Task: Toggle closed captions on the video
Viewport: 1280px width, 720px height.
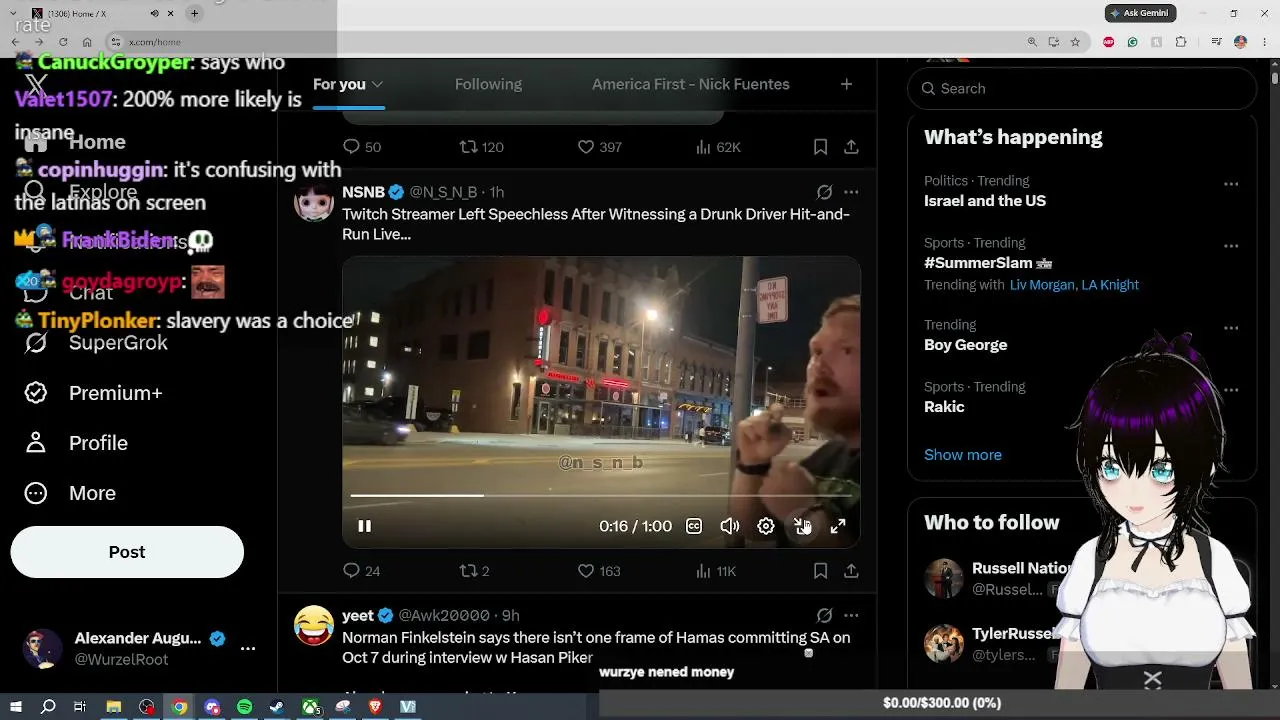Action: (x=694, y=526)
